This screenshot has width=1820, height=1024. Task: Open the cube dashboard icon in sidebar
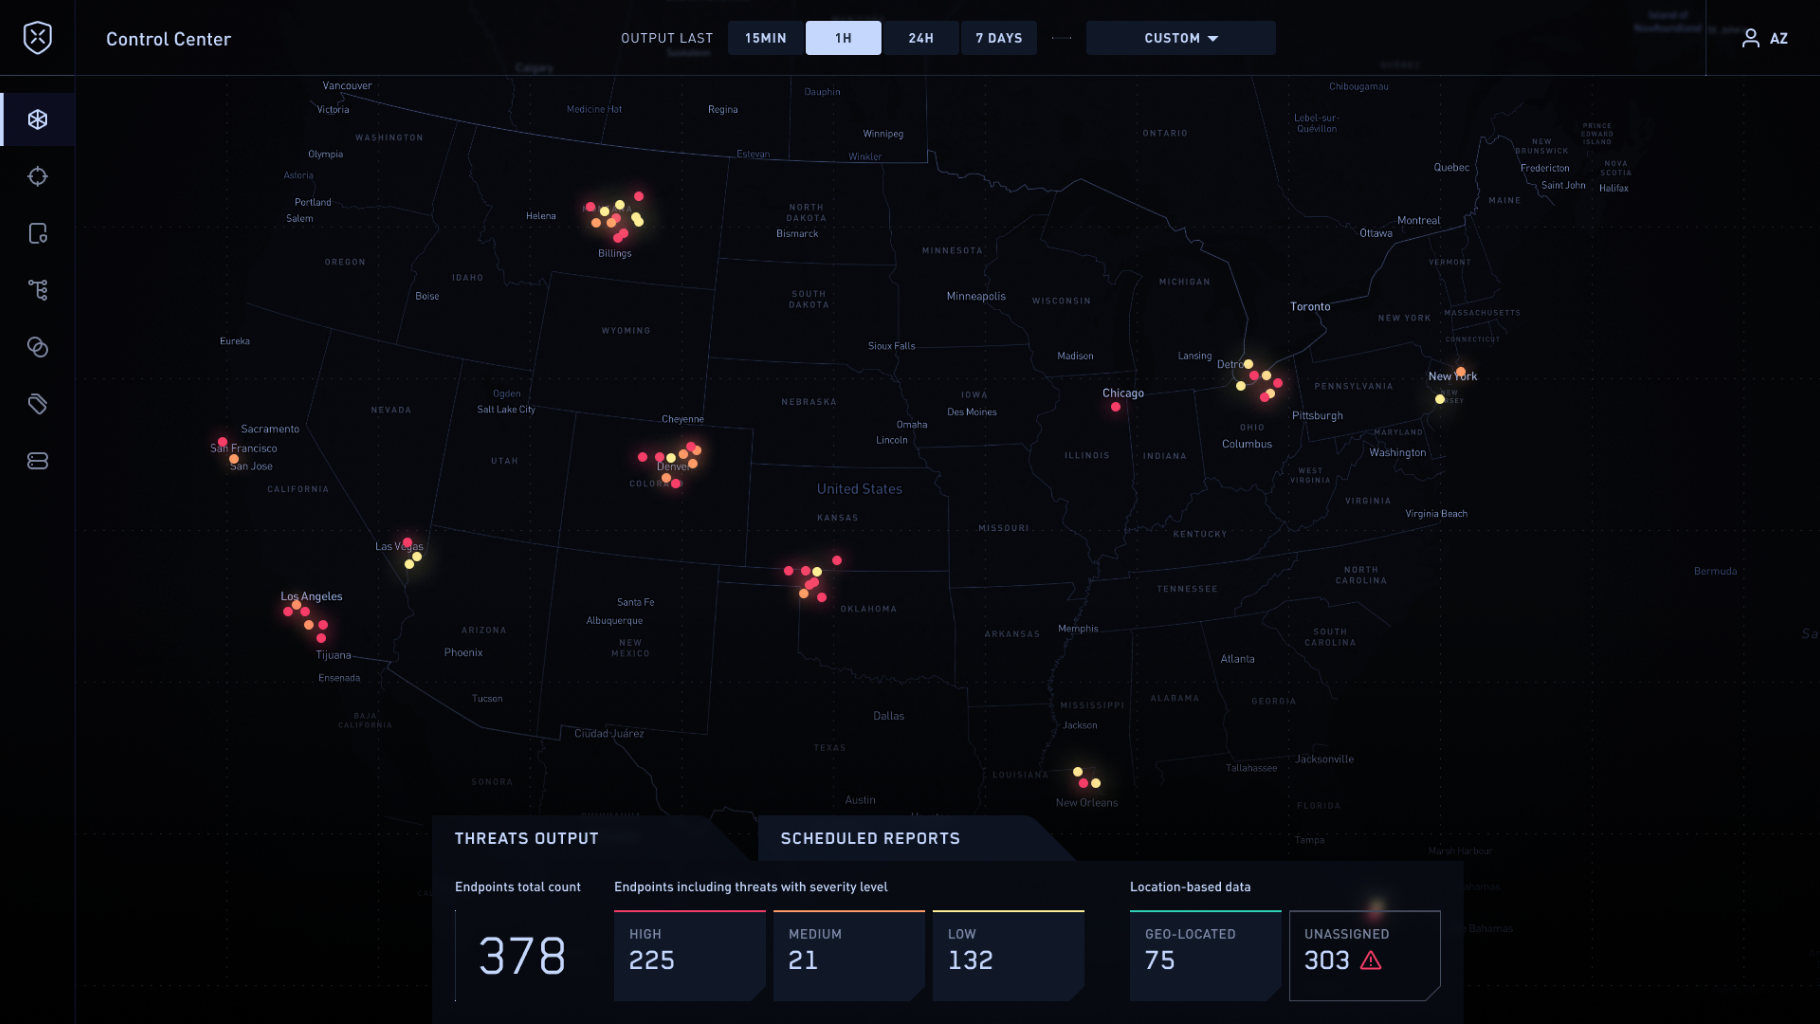click(38, 120)
